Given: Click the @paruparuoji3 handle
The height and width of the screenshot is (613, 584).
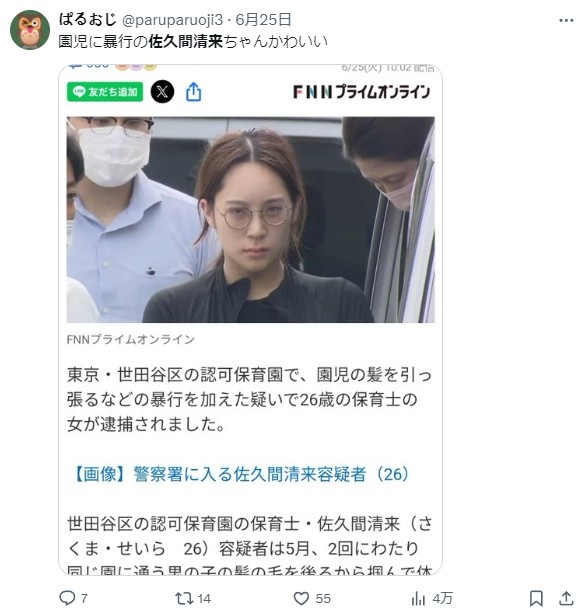Looking at the screenshot, I should point(172,20).
